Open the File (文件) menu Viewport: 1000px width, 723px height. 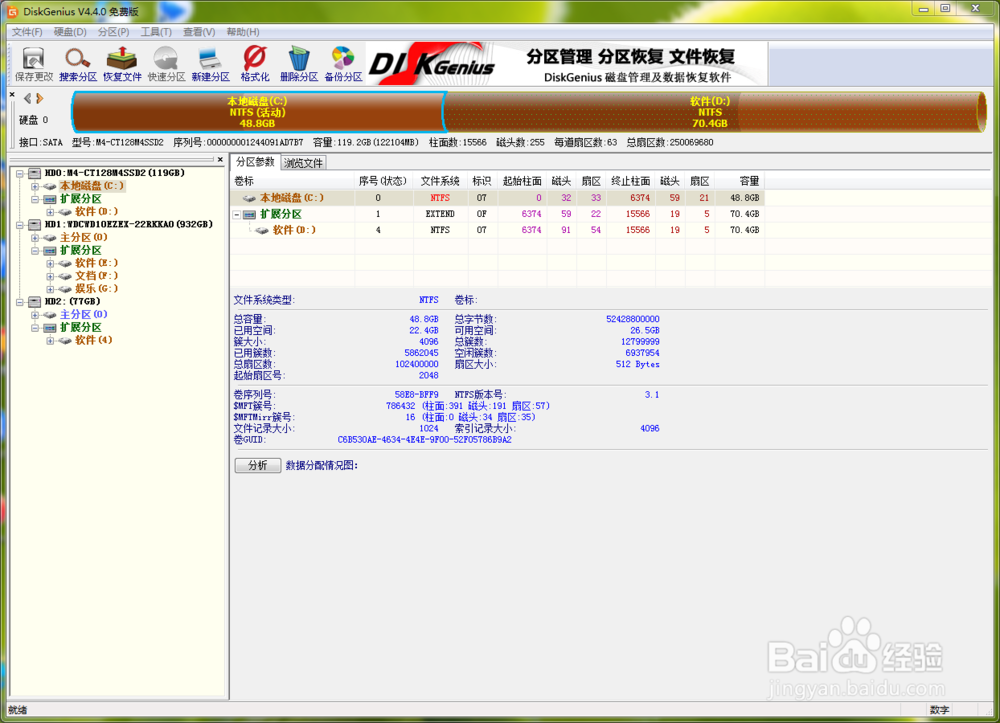coord(27,32)
